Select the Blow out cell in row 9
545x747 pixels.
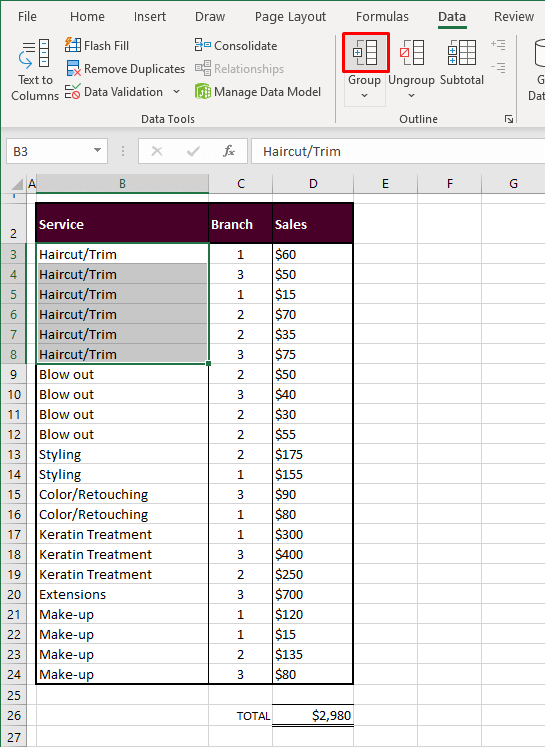click(122, 374)
